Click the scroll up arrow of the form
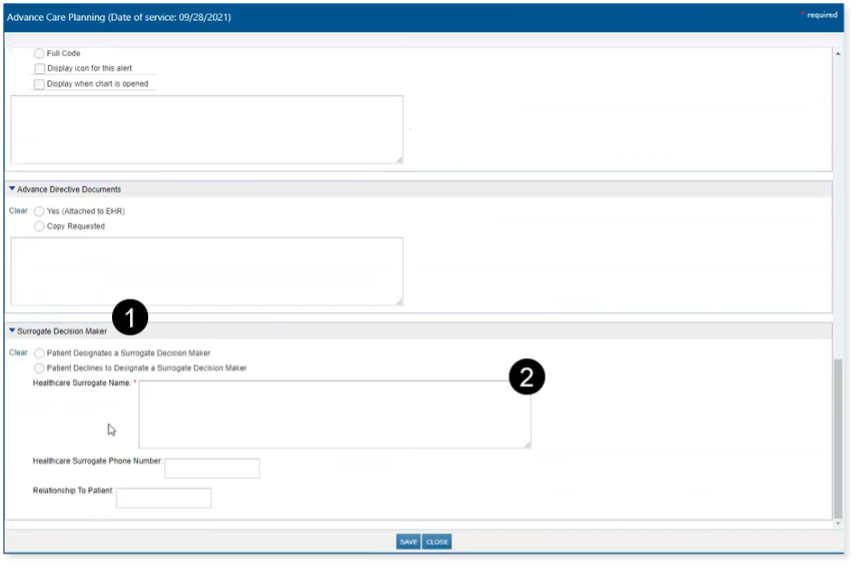This screenshot has height=568, width=858. click(838, 53)
